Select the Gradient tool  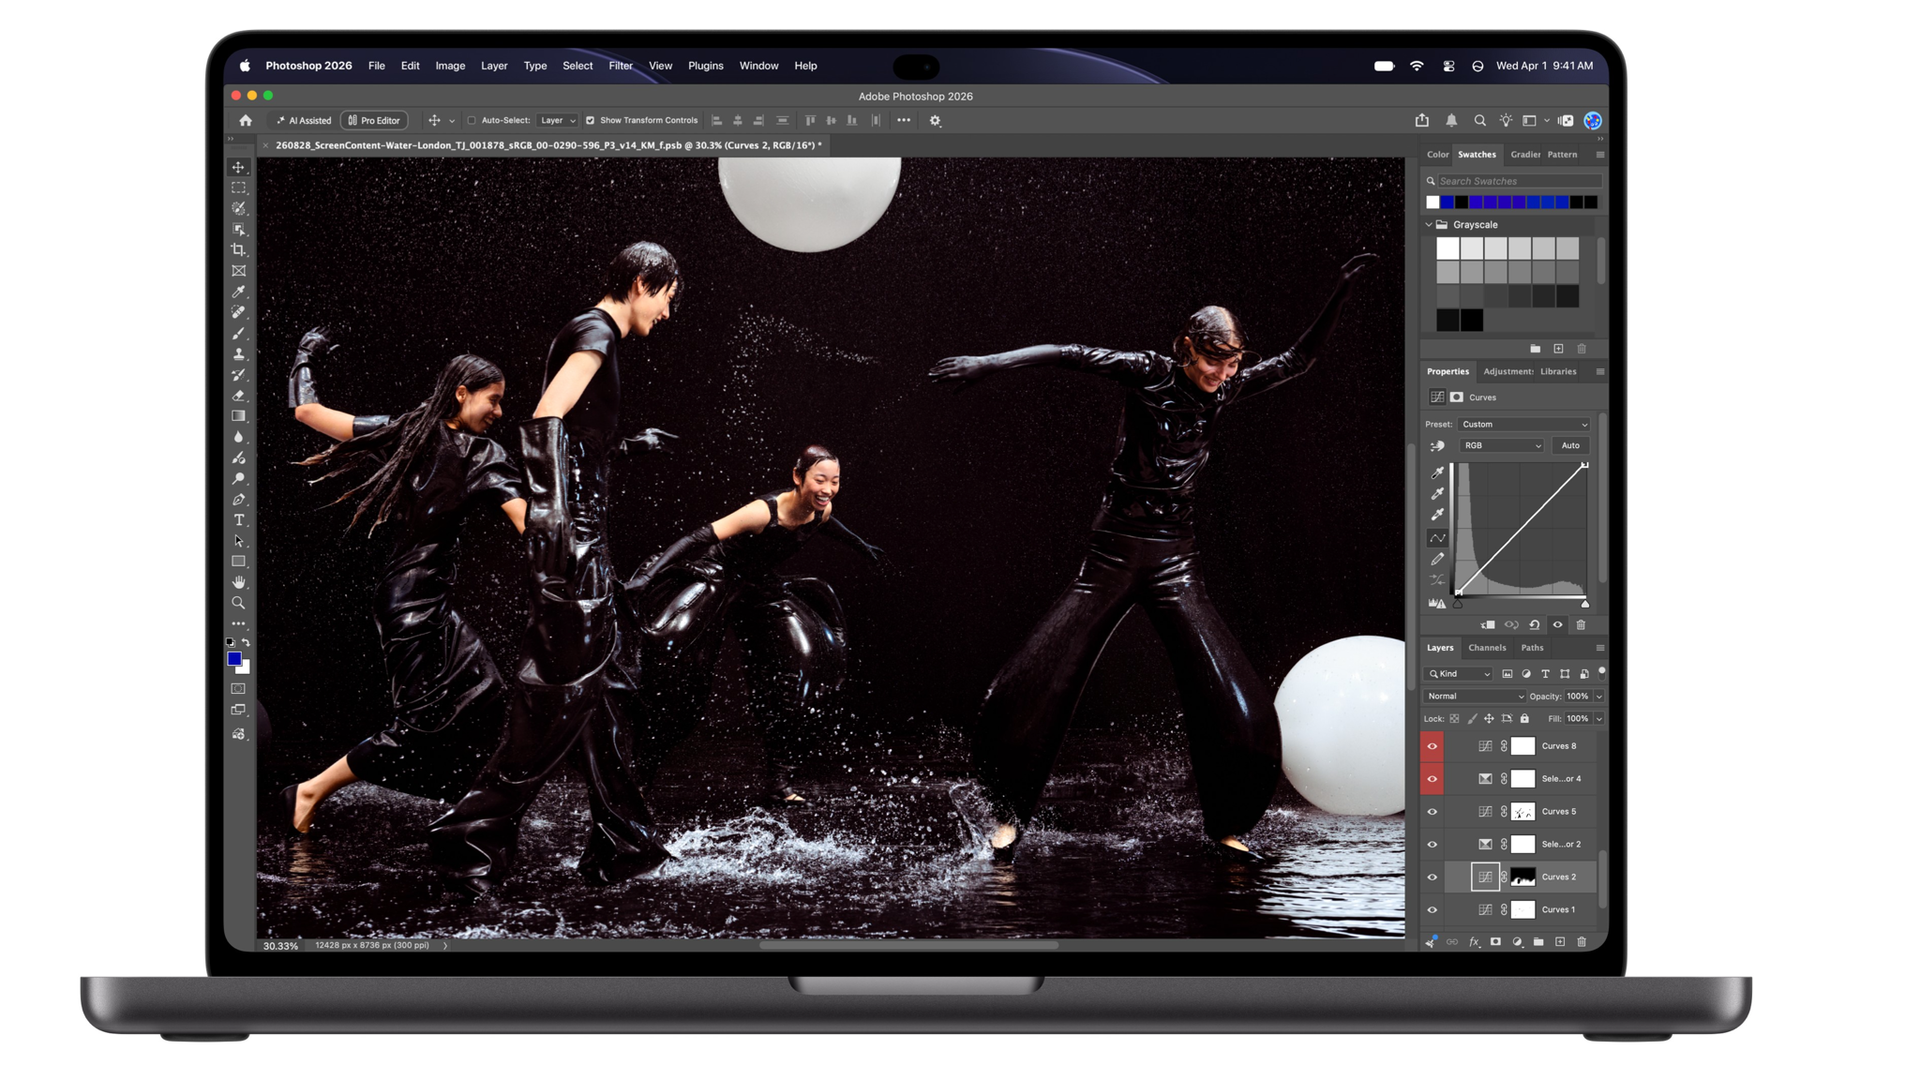point(238,416)
